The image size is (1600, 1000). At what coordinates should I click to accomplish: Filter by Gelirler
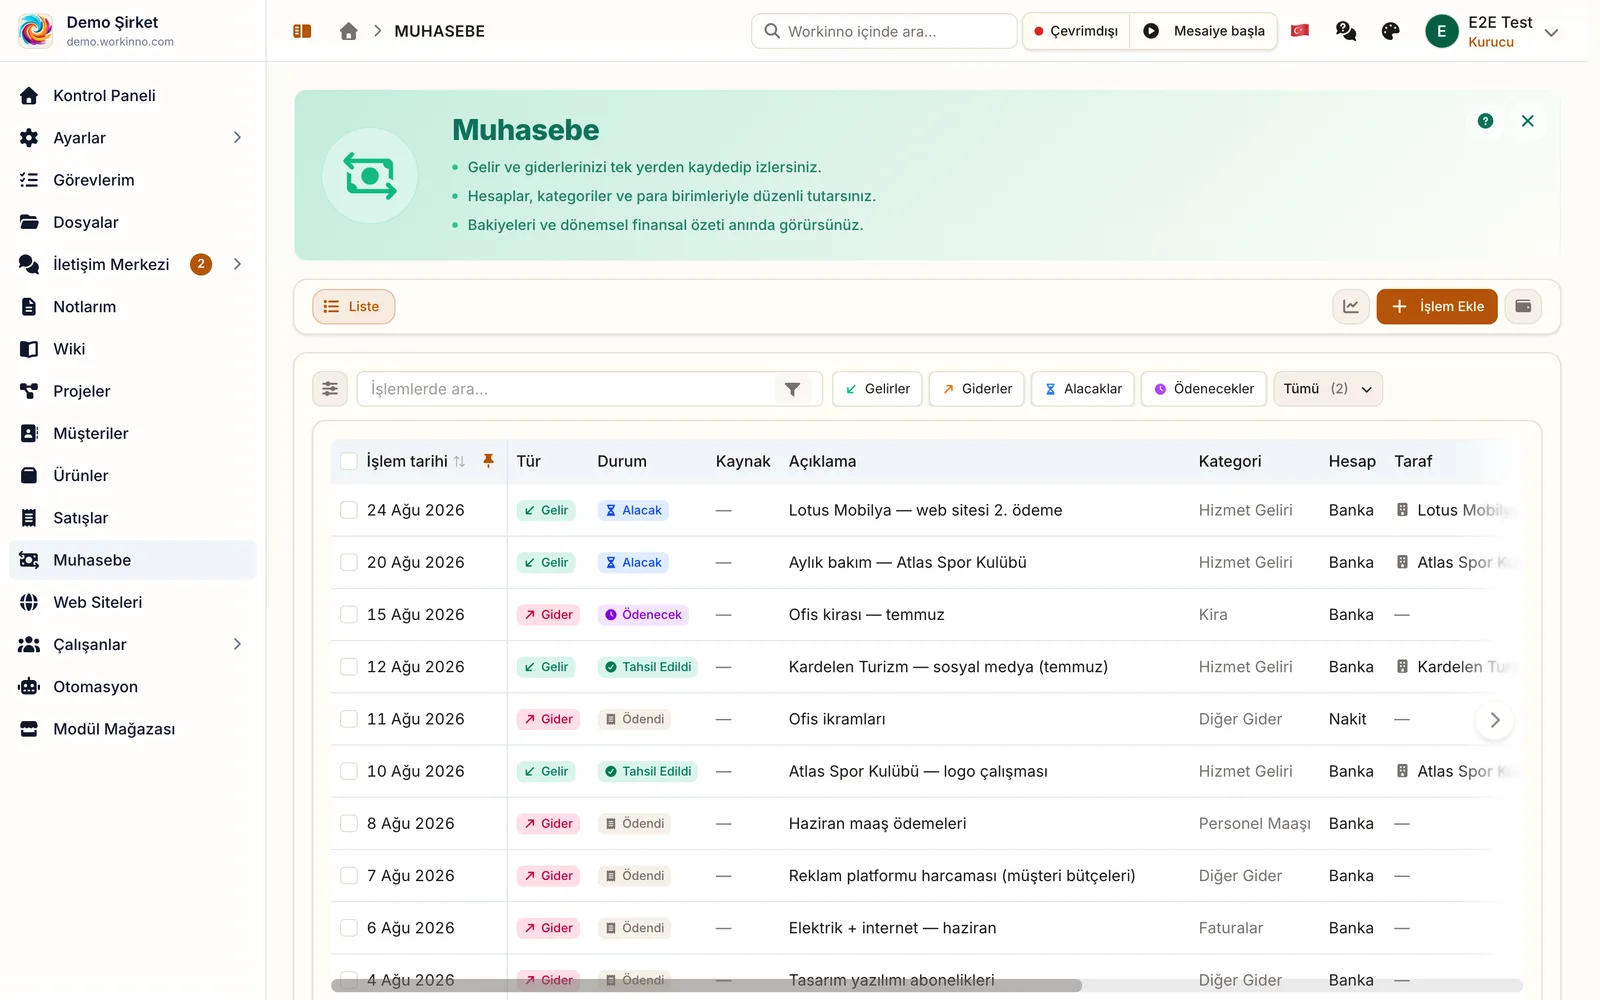tap(877, 389)
